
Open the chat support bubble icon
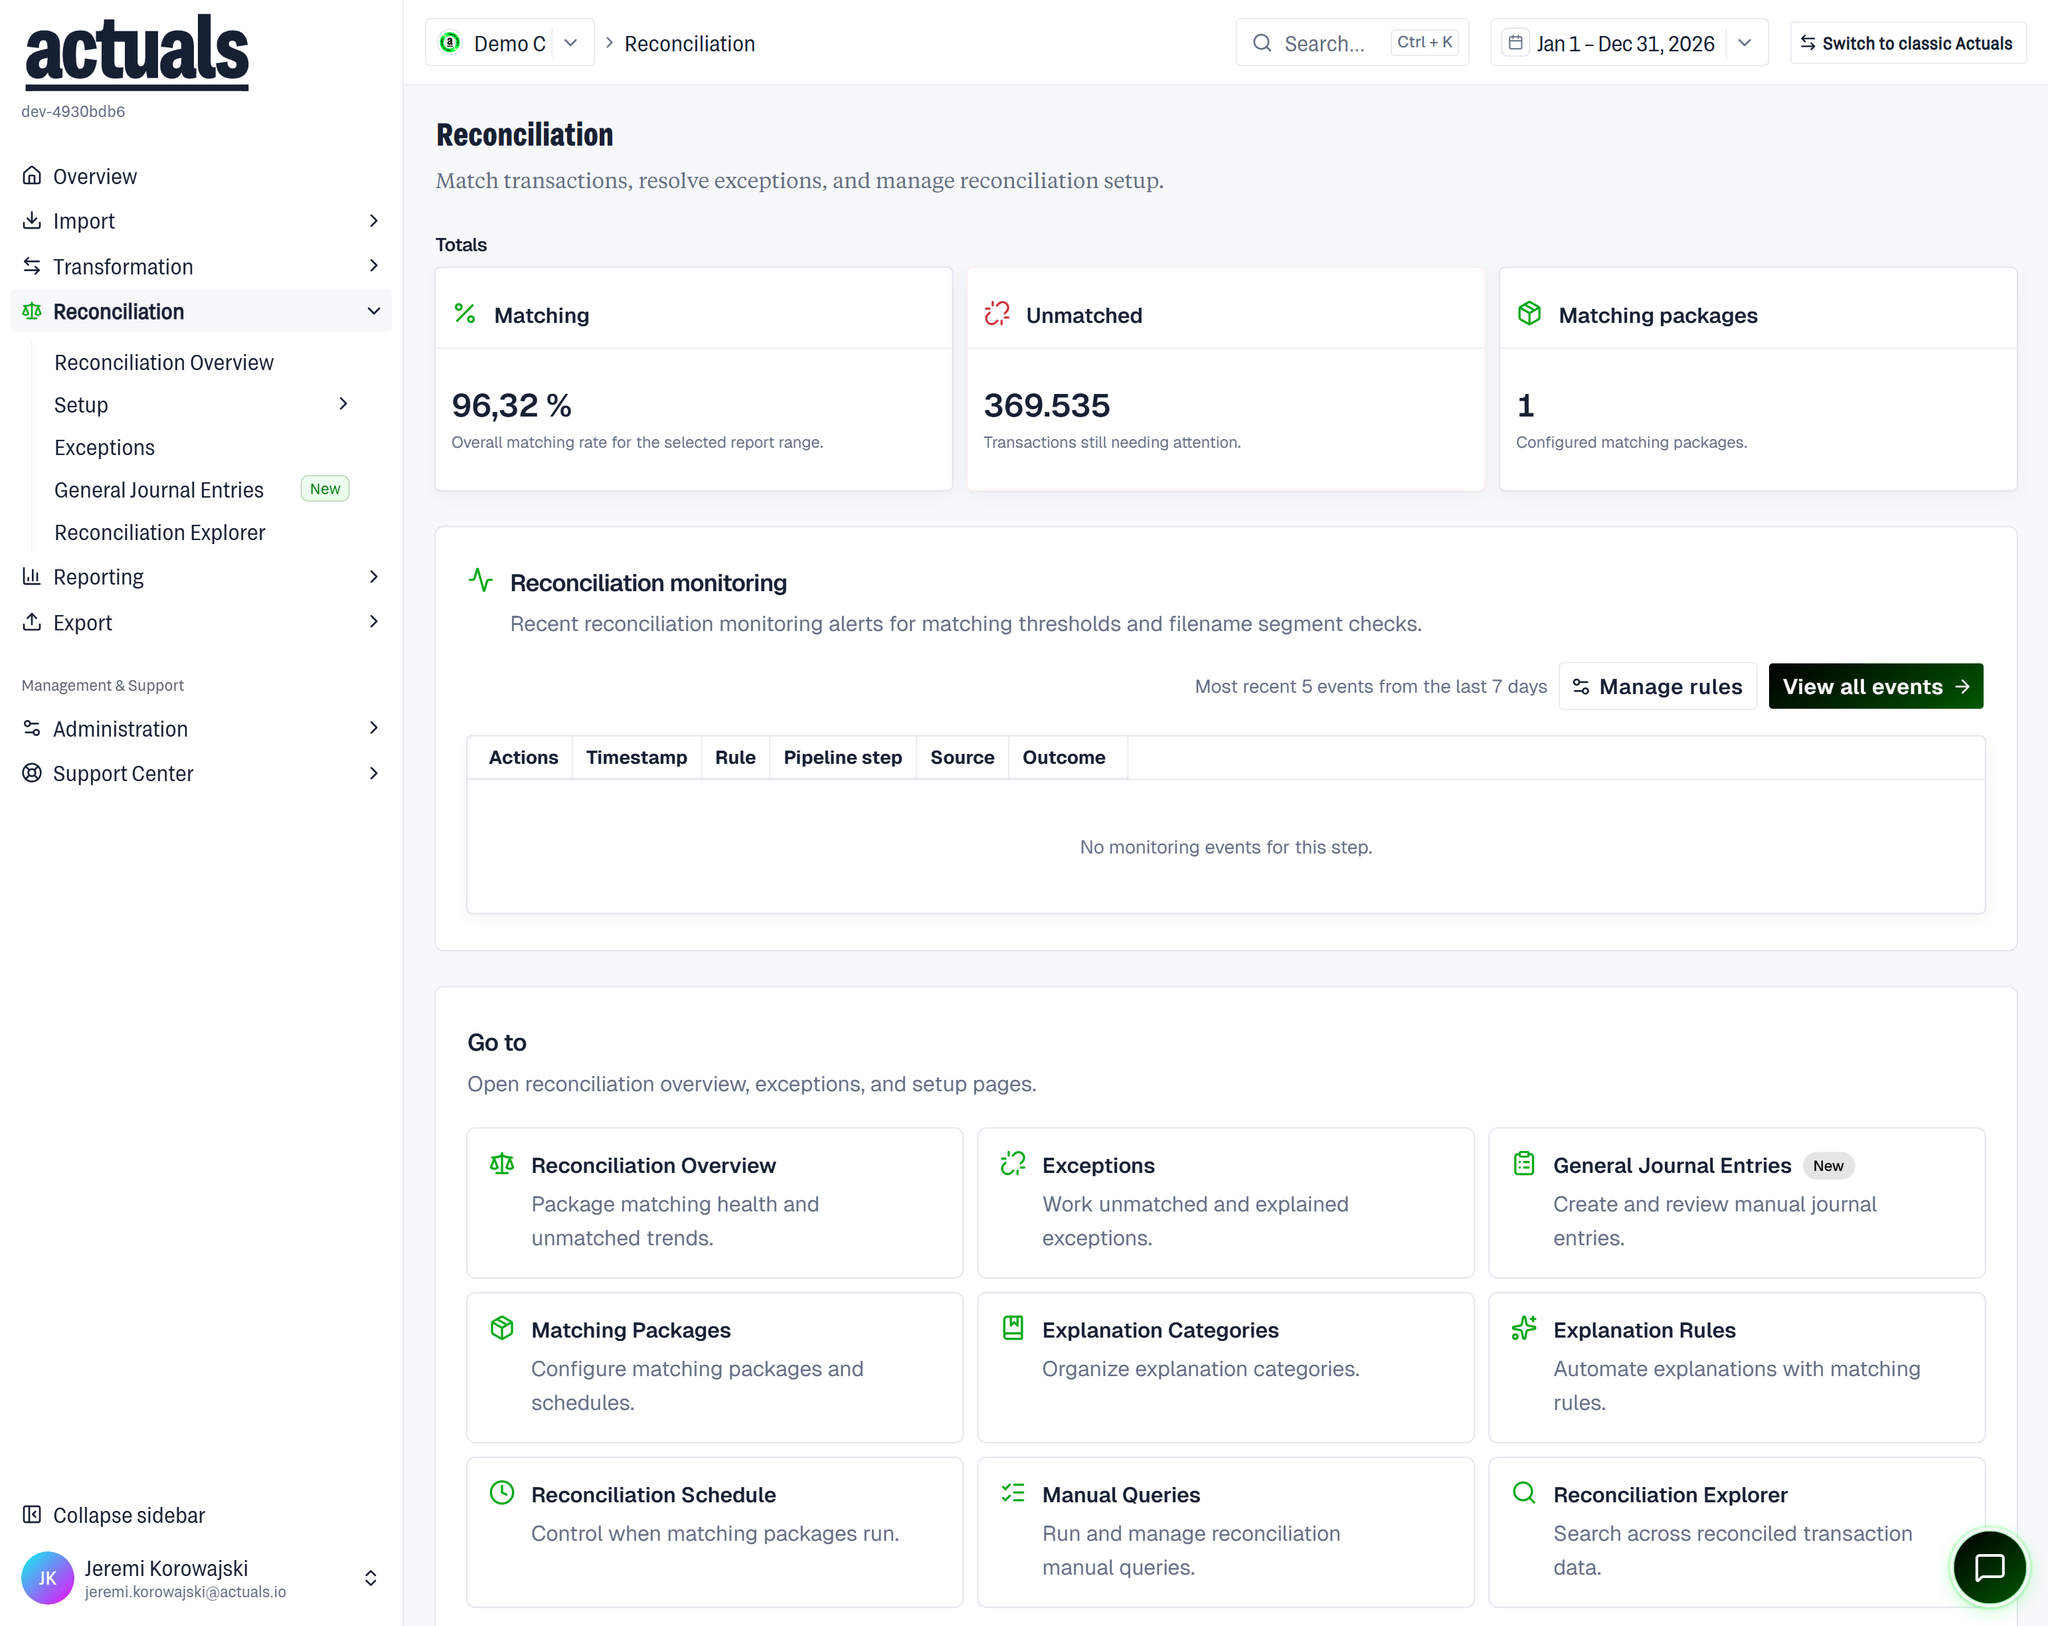pos(1989,1567)
